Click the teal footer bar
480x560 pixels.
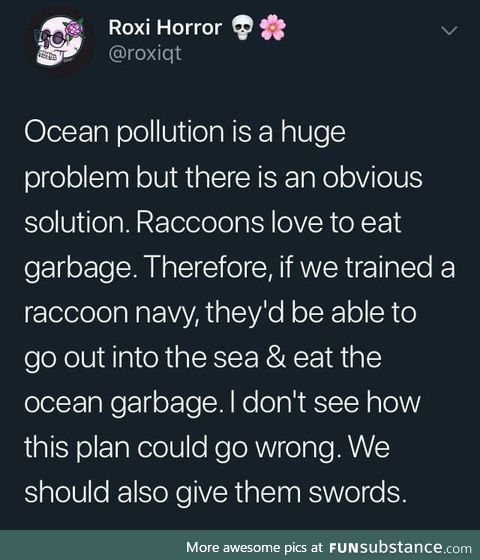click(x=240, y=545)
